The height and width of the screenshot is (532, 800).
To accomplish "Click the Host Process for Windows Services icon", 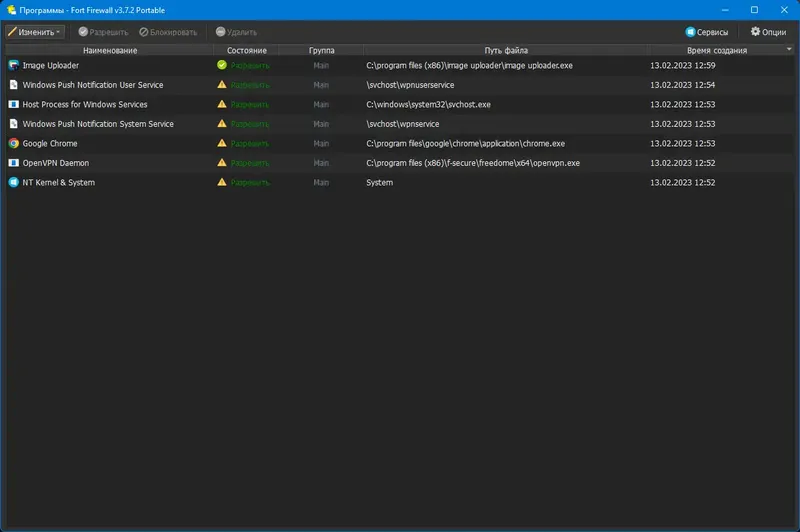I will 14,104.
